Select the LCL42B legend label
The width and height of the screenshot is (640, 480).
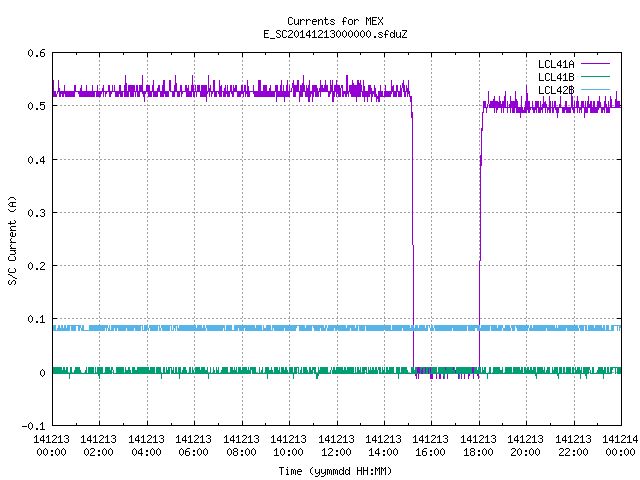point(556,90)
